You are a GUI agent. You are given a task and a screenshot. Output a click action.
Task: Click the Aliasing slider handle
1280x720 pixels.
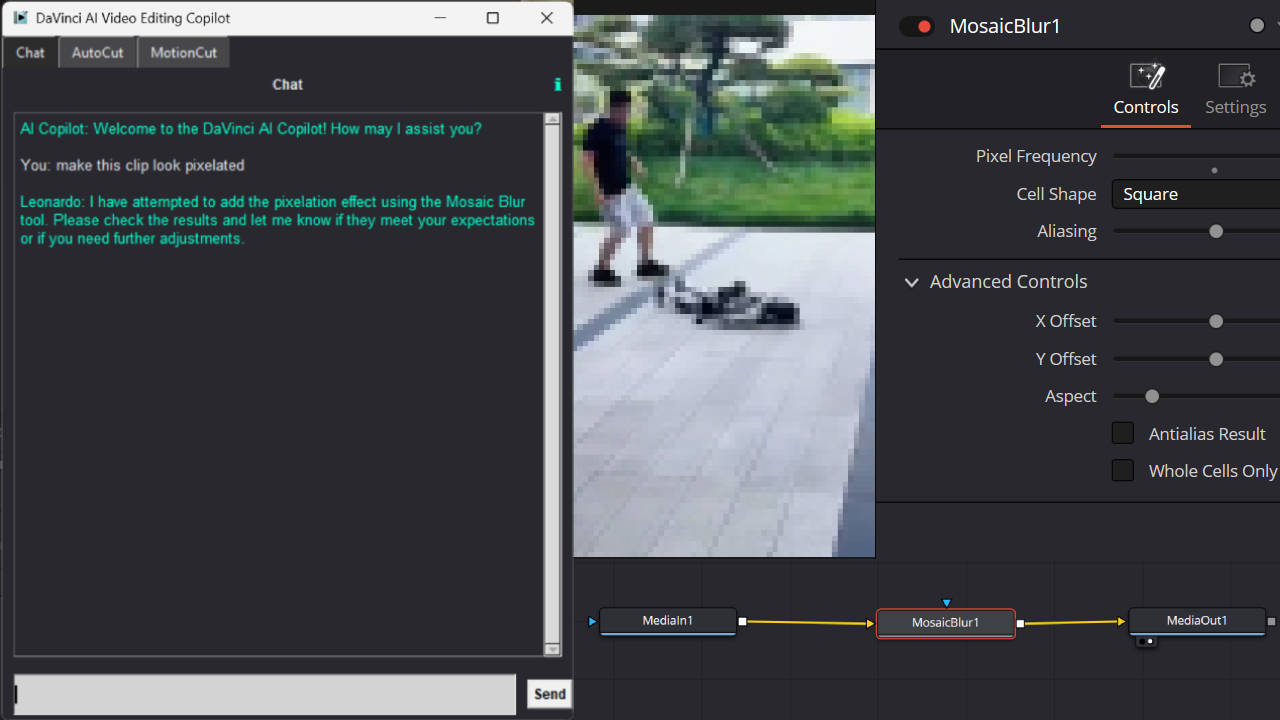[1216, 232]
